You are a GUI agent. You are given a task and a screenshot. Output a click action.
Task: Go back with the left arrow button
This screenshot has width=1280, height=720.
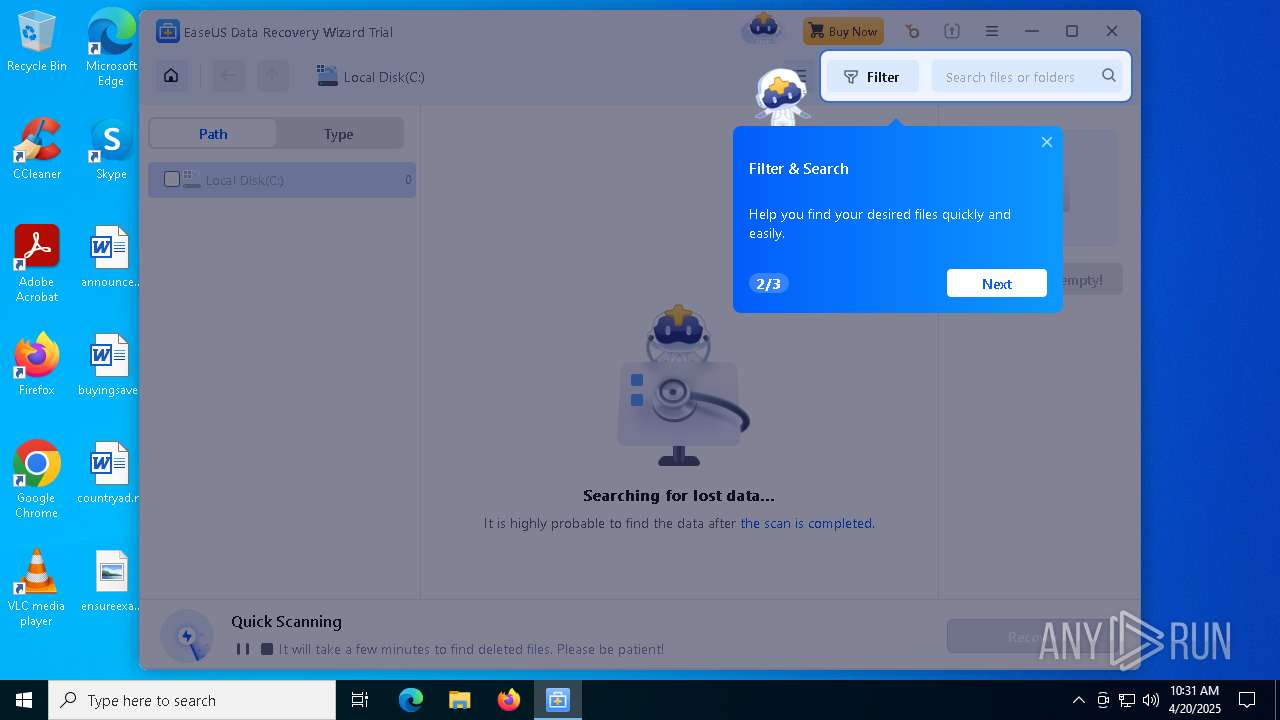[x=229, y=76]
